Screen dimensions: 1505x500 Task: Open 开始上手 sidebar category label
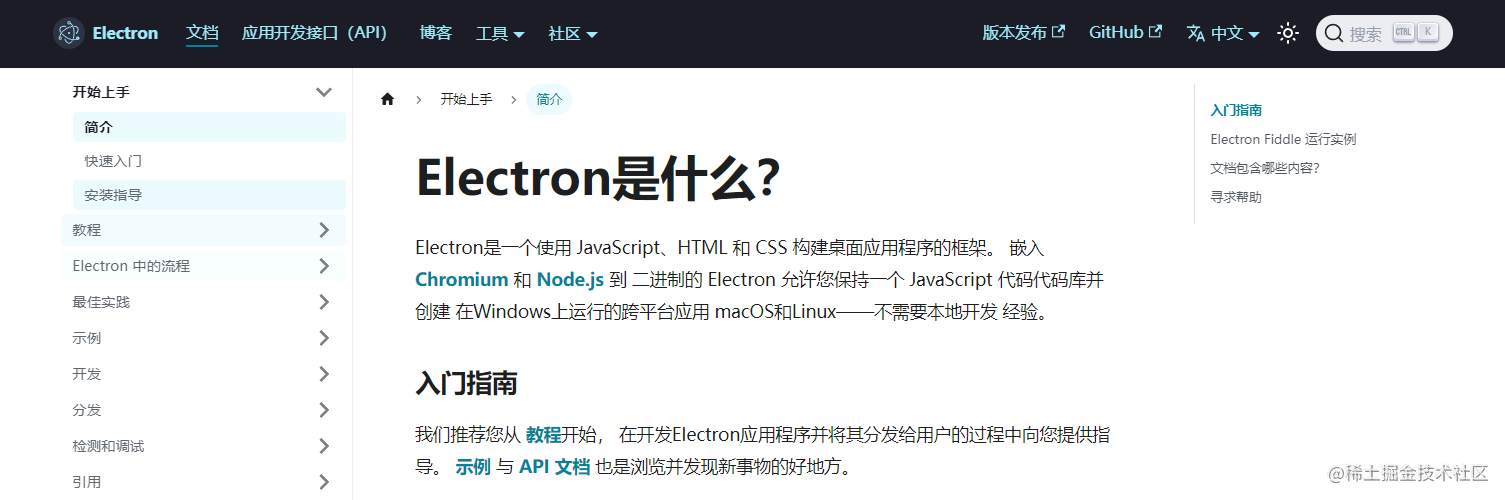click(x=101, y=92)
